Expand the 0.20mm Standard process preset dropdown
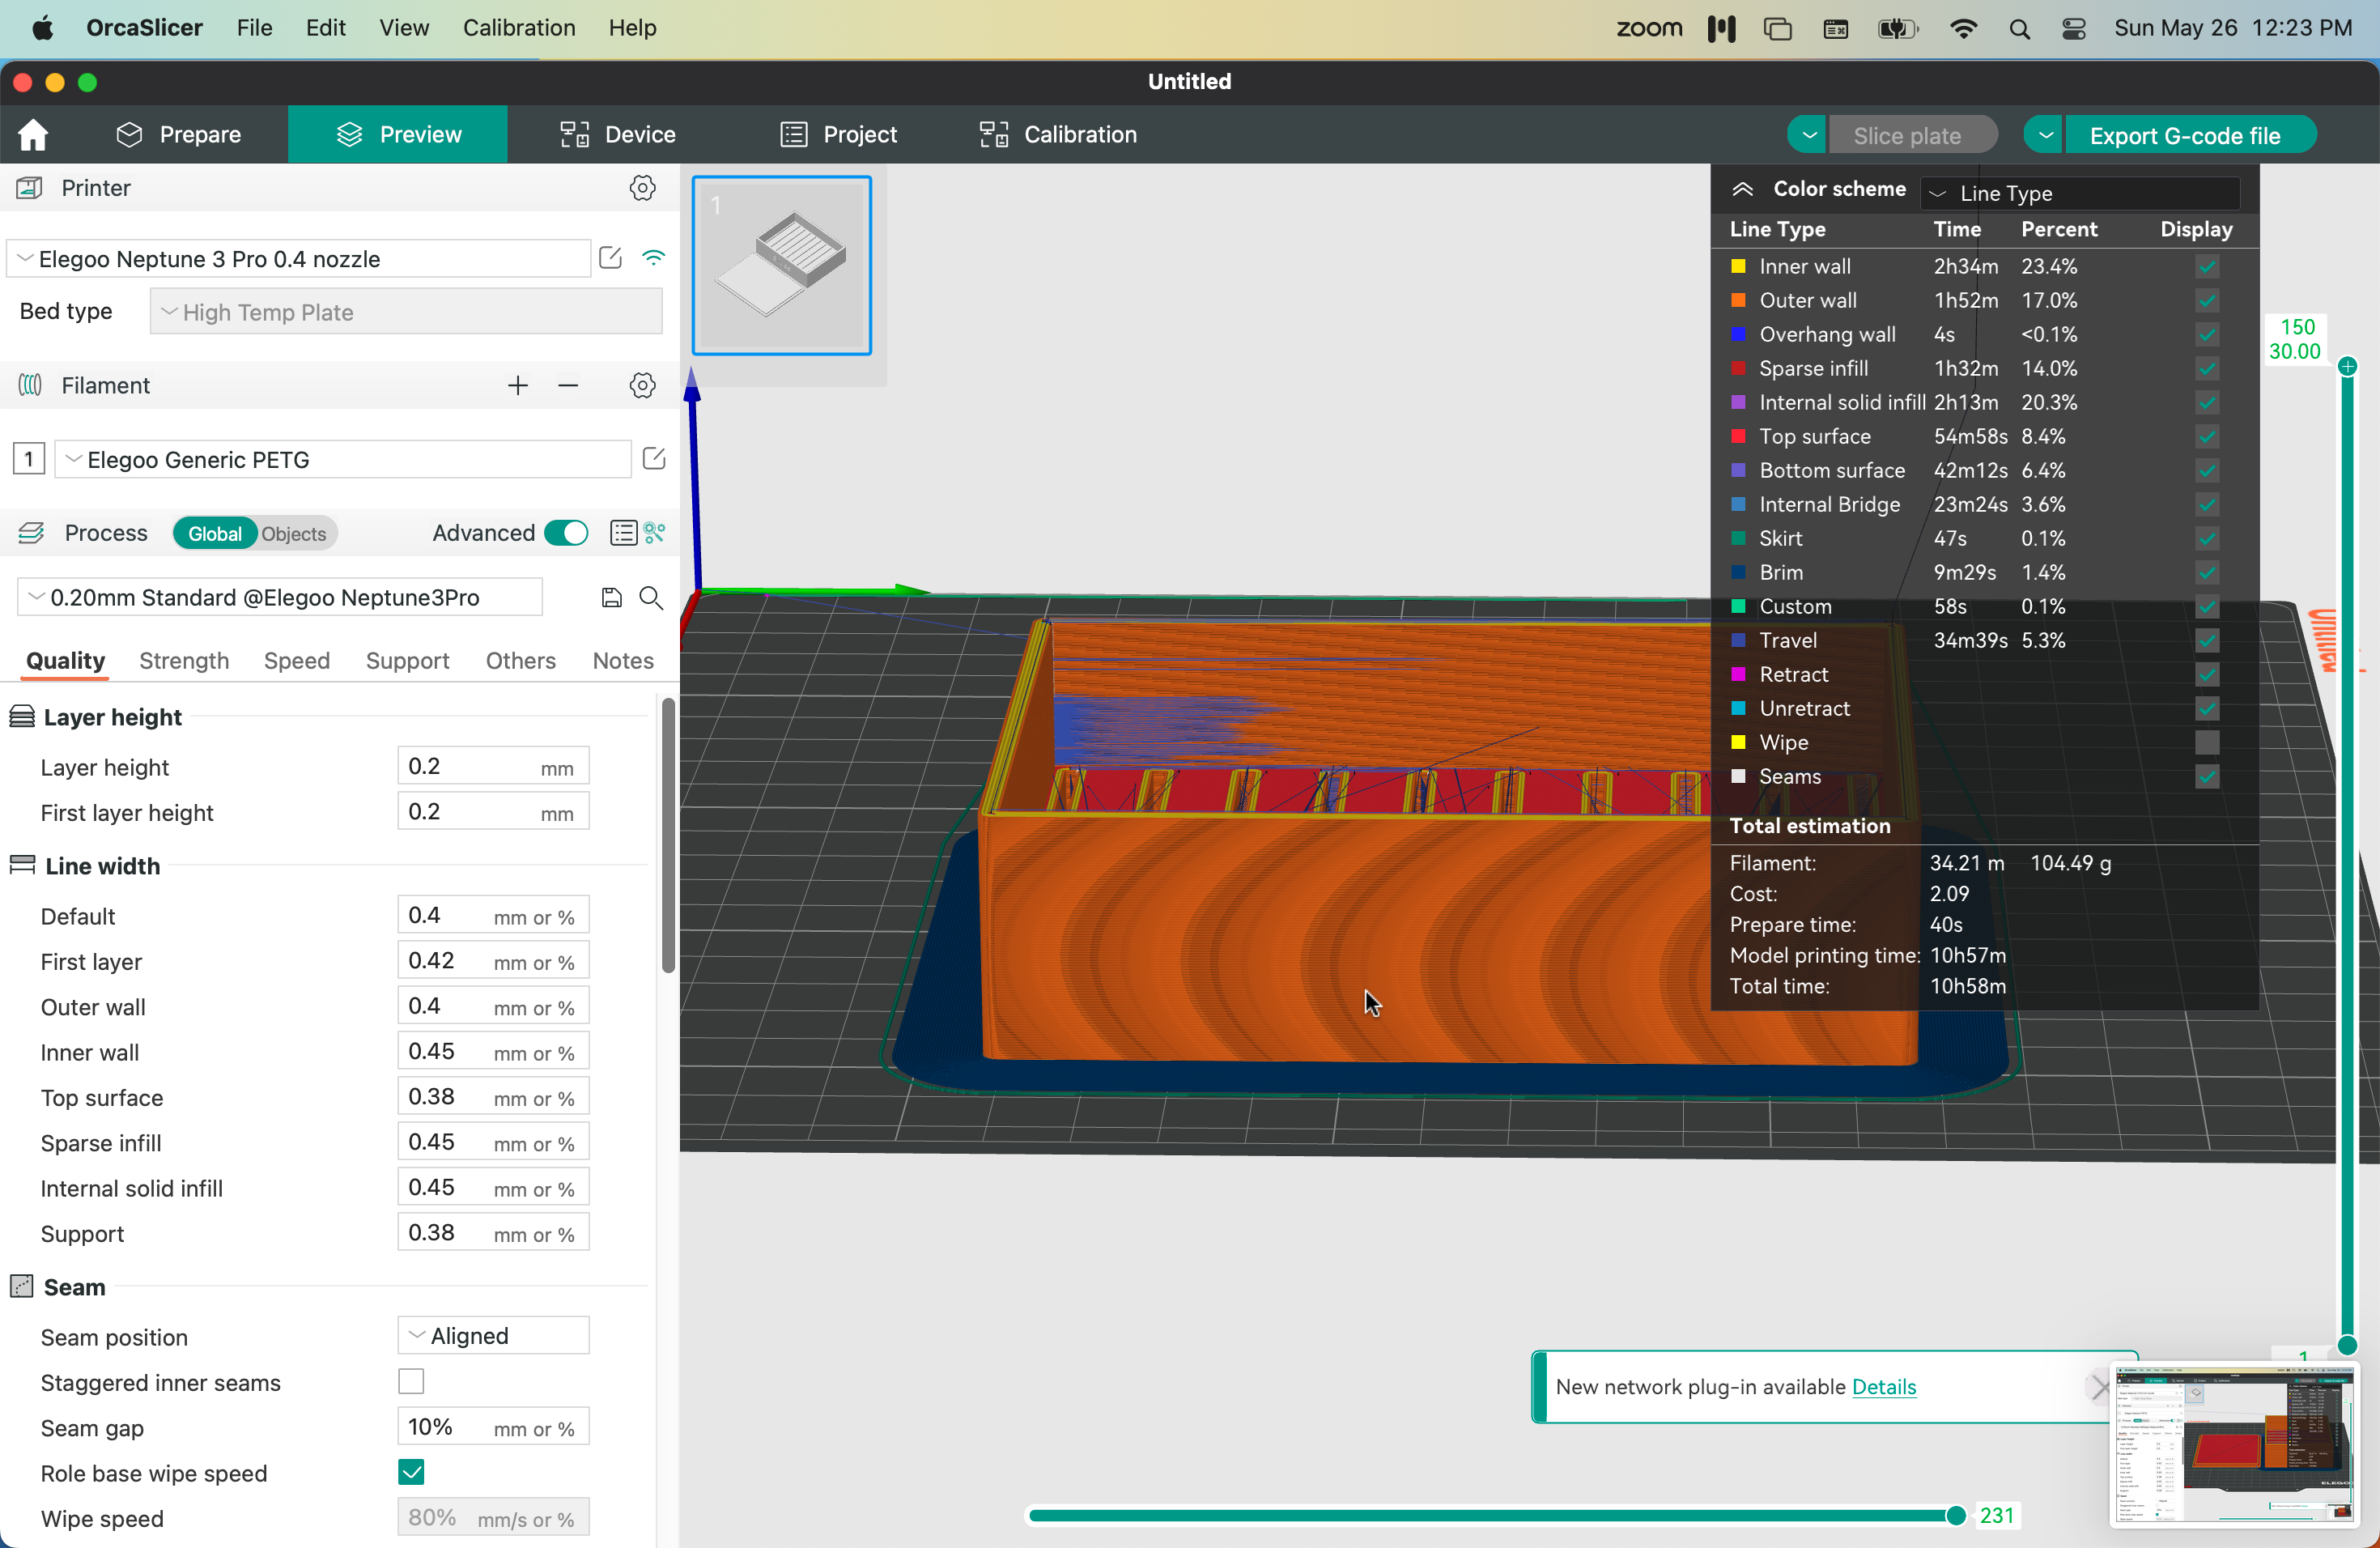This screenshot has height=1548, width=2380. tap(280, 597)
